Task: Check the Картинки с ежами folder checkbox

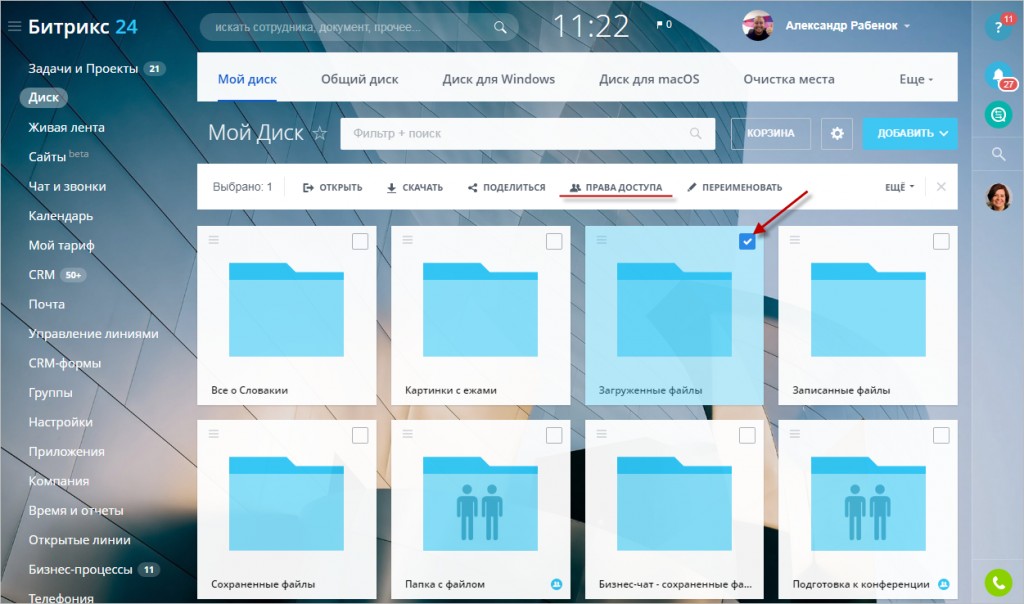Action: pos(554,242)
